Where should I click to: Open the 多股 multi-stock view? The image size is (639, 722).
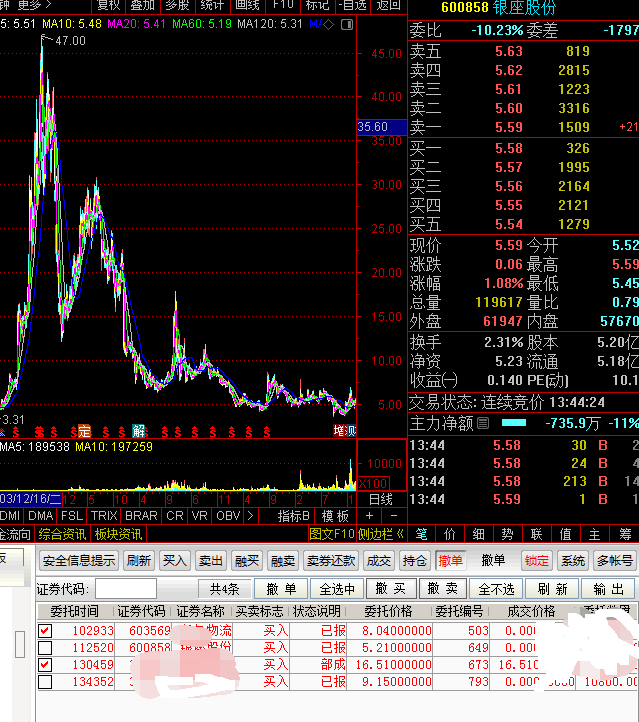[178, 5]
